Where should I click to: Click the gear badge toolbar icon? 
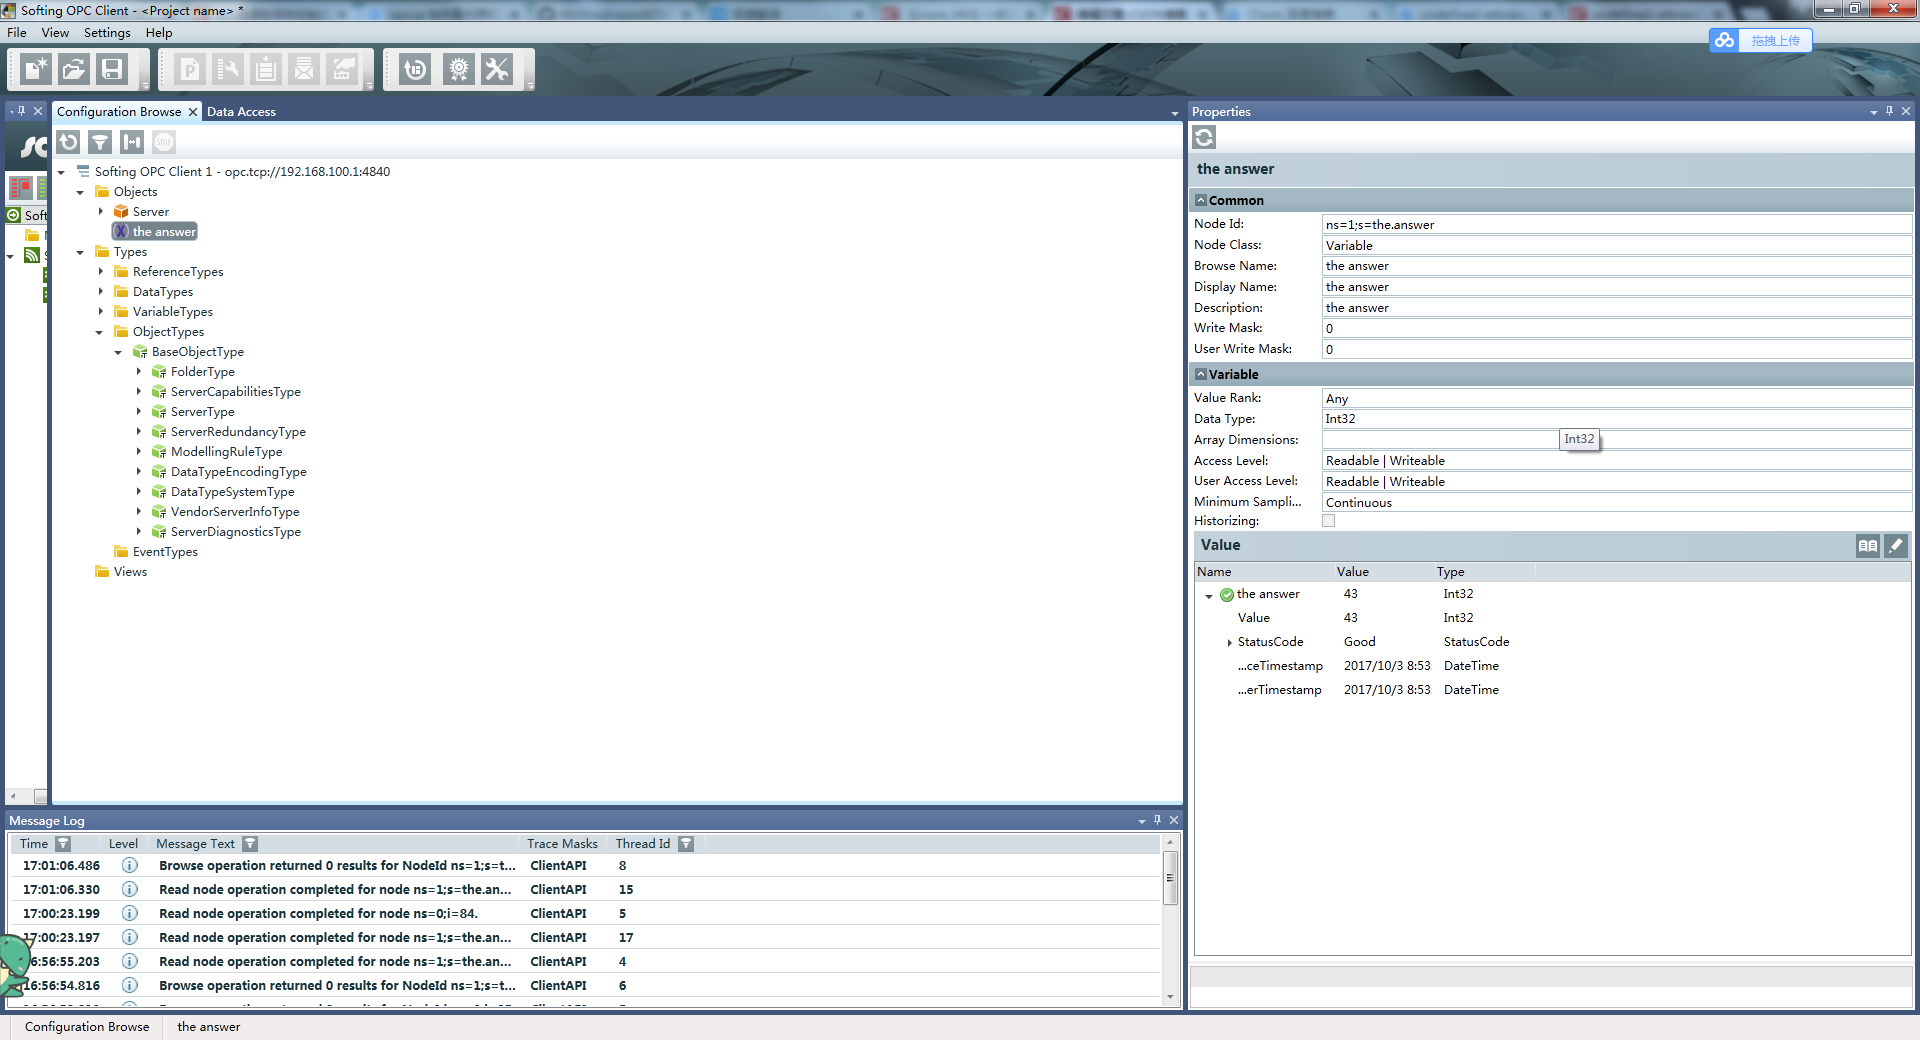459,69
